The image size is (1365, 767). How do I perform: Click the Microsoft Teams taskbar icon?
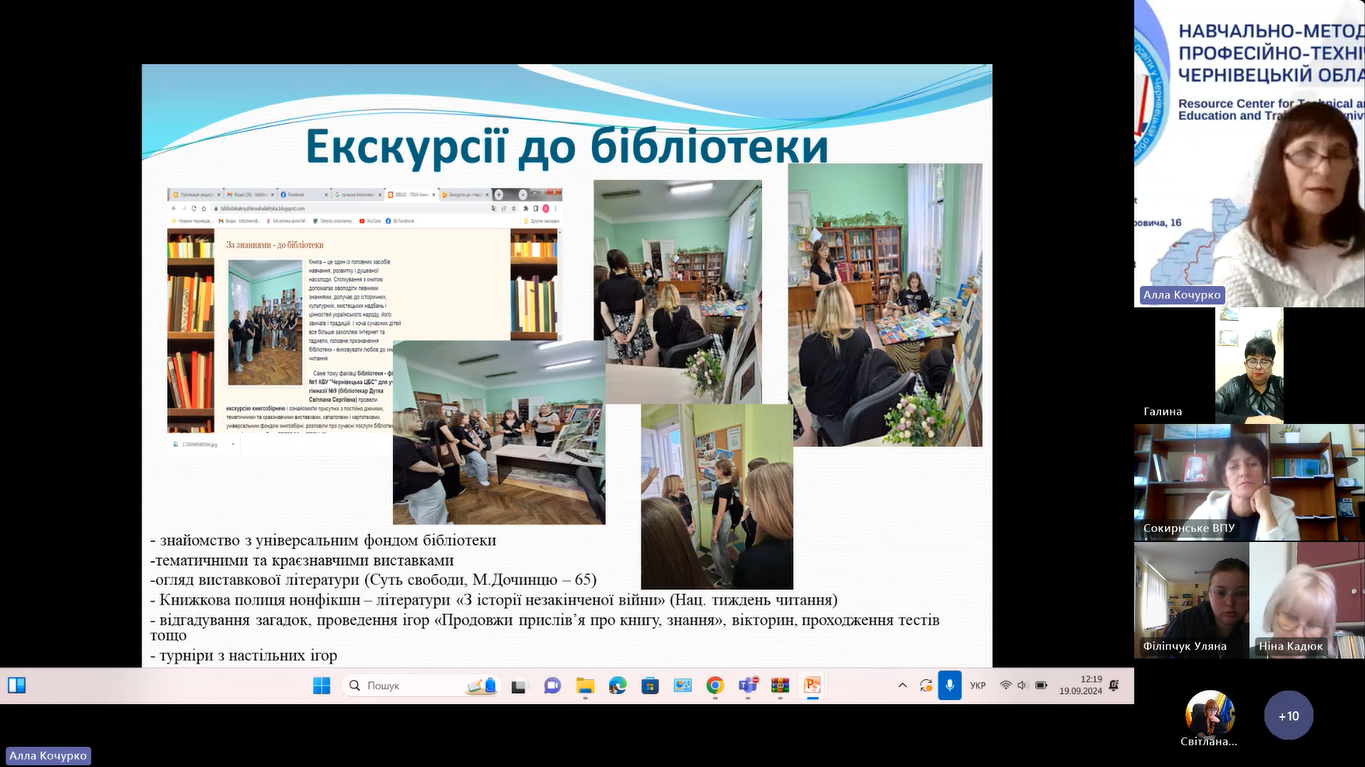[x=747, y=686]
